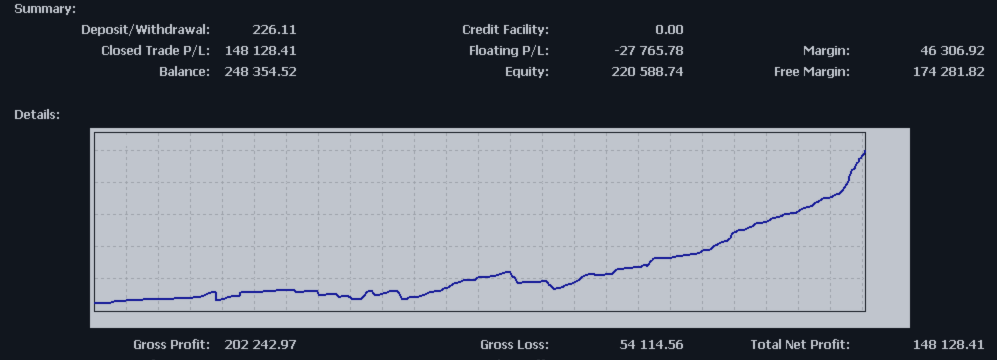Select the Margin label
The height and width of the screenshot is (360, 997).
coord(827,51)
